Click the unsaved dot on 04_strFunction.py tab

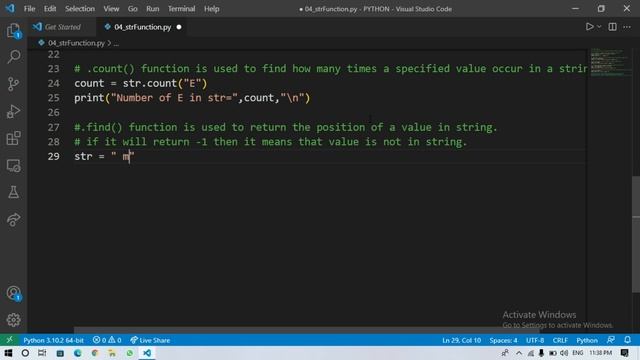[179, 27]
